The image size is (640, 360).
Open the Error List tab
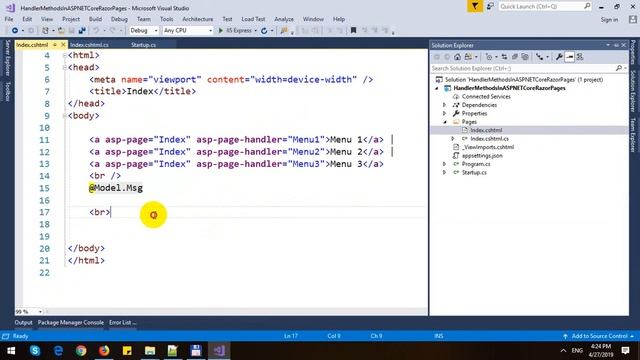[122, 322]
